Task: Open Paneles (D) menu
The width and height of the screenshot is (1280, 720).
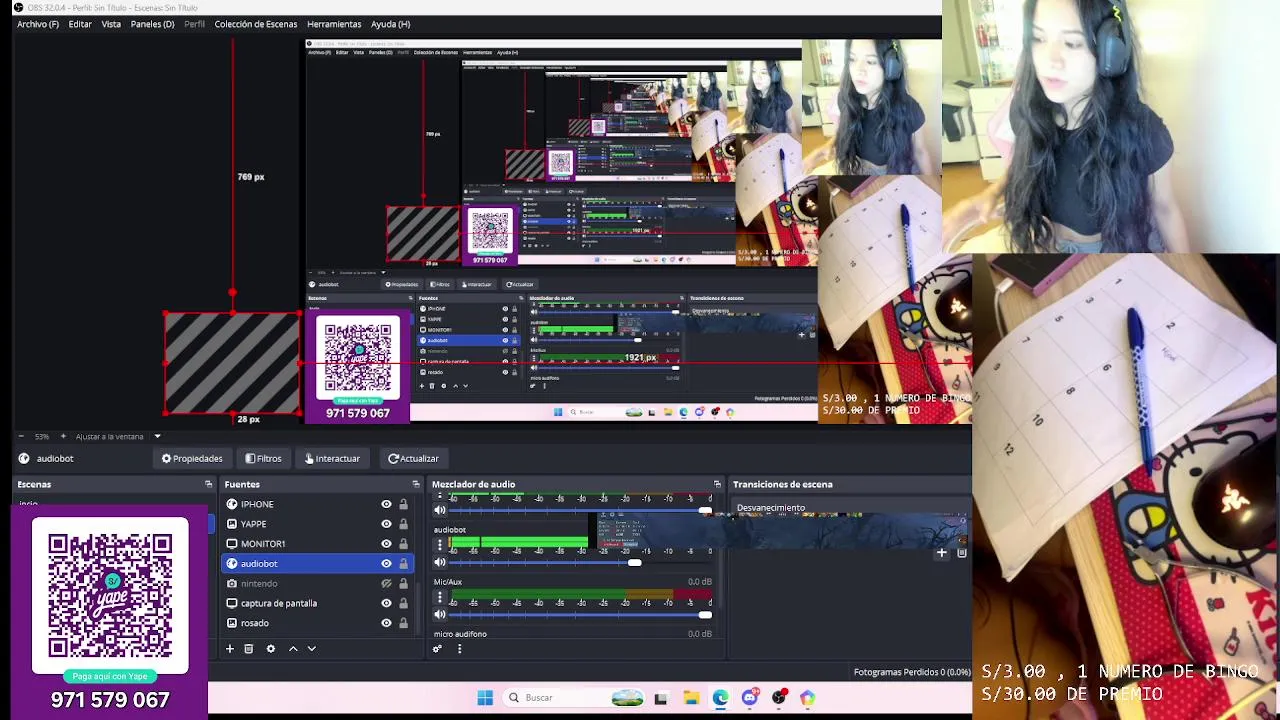Action: pos(152,24)
